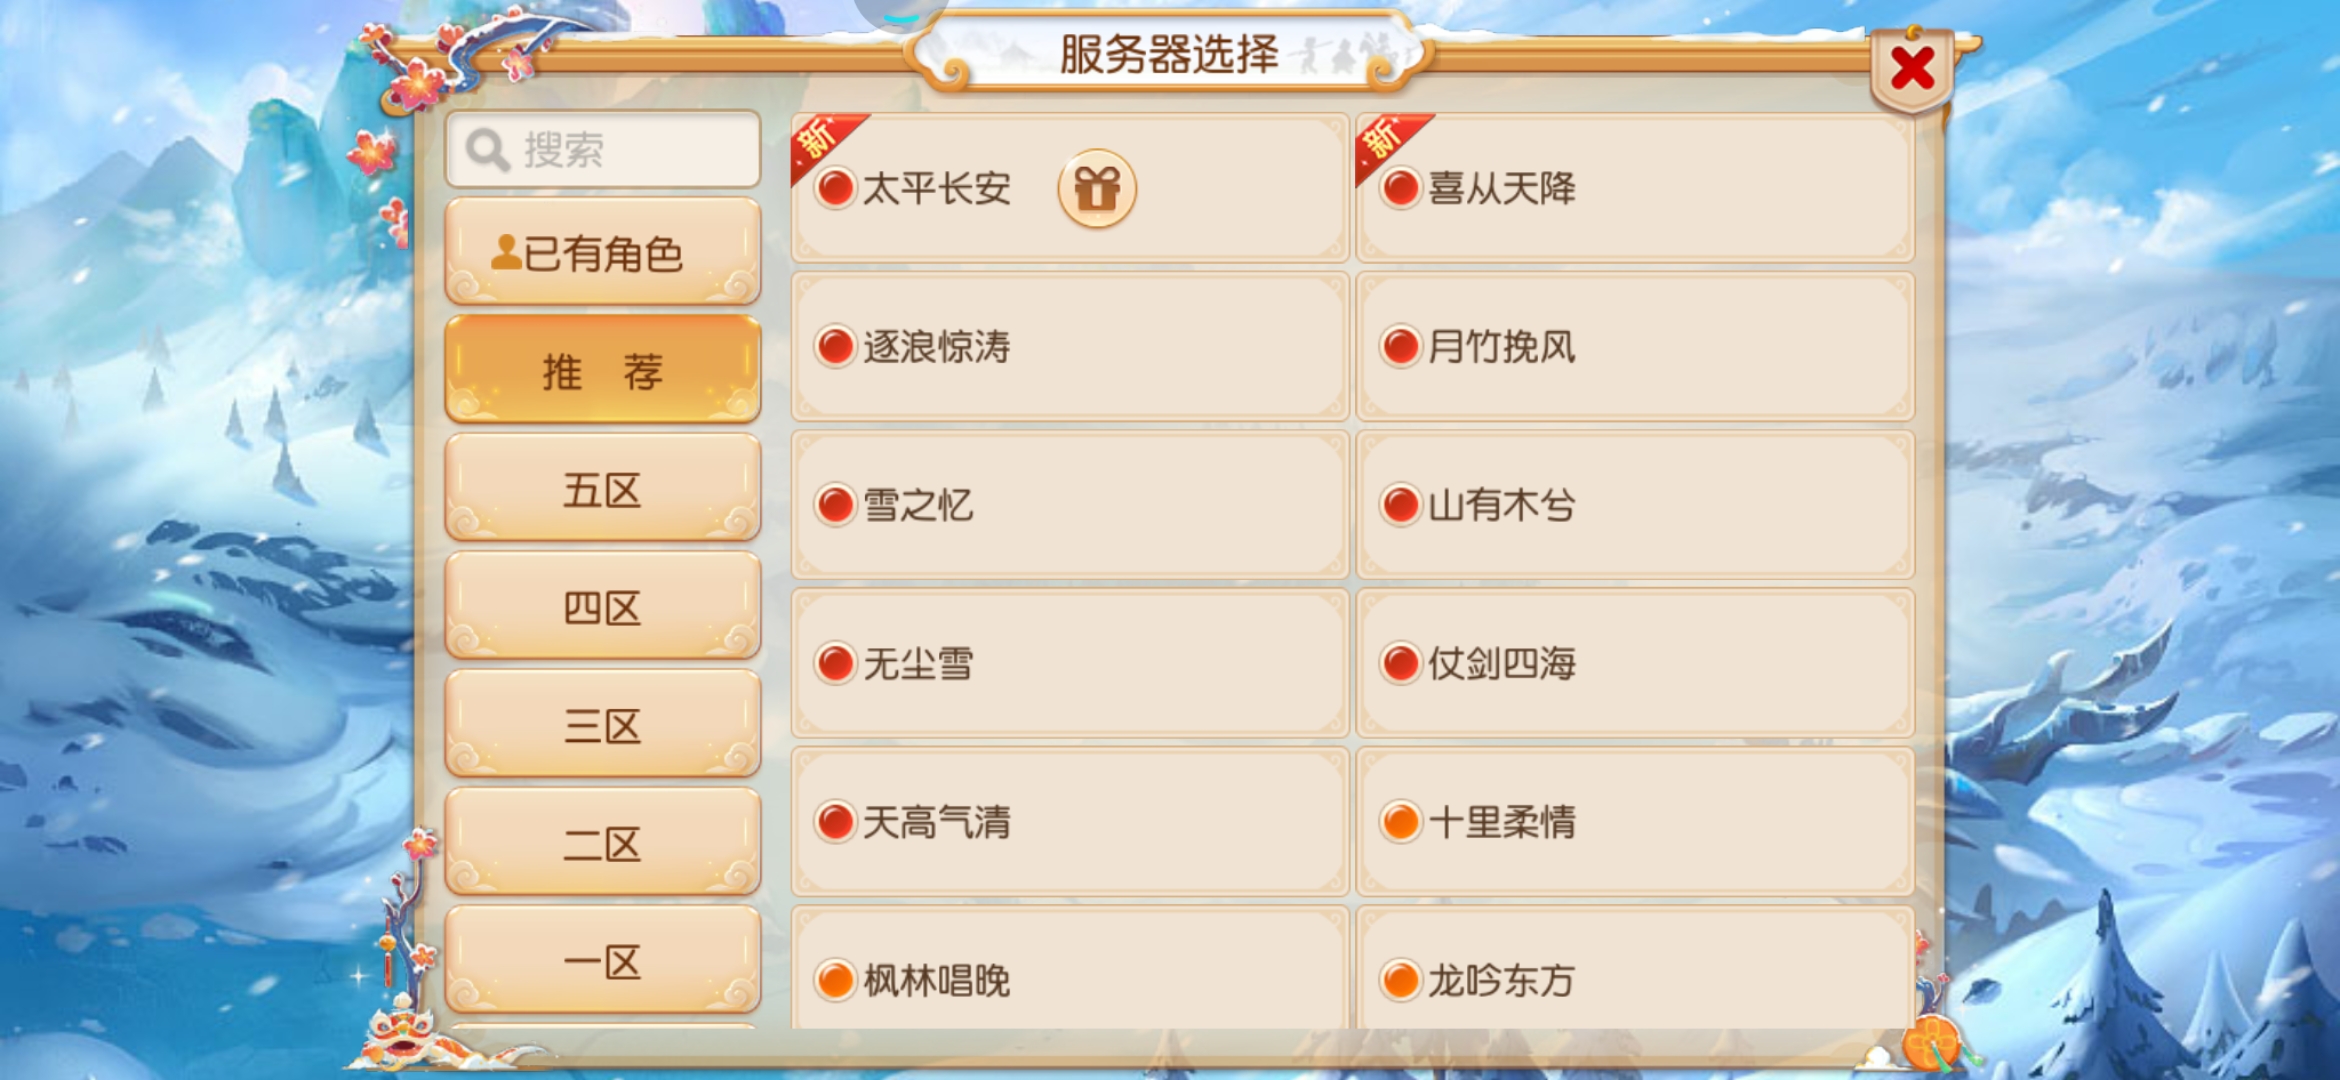
Task: Click the orange status dot of 枫林唱晚
Action: coord(835,980)
